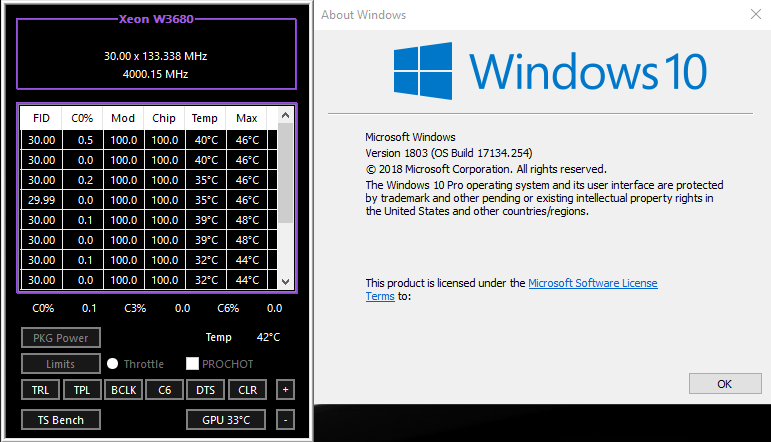Click the 42°C package temperature value

point(268,337)
